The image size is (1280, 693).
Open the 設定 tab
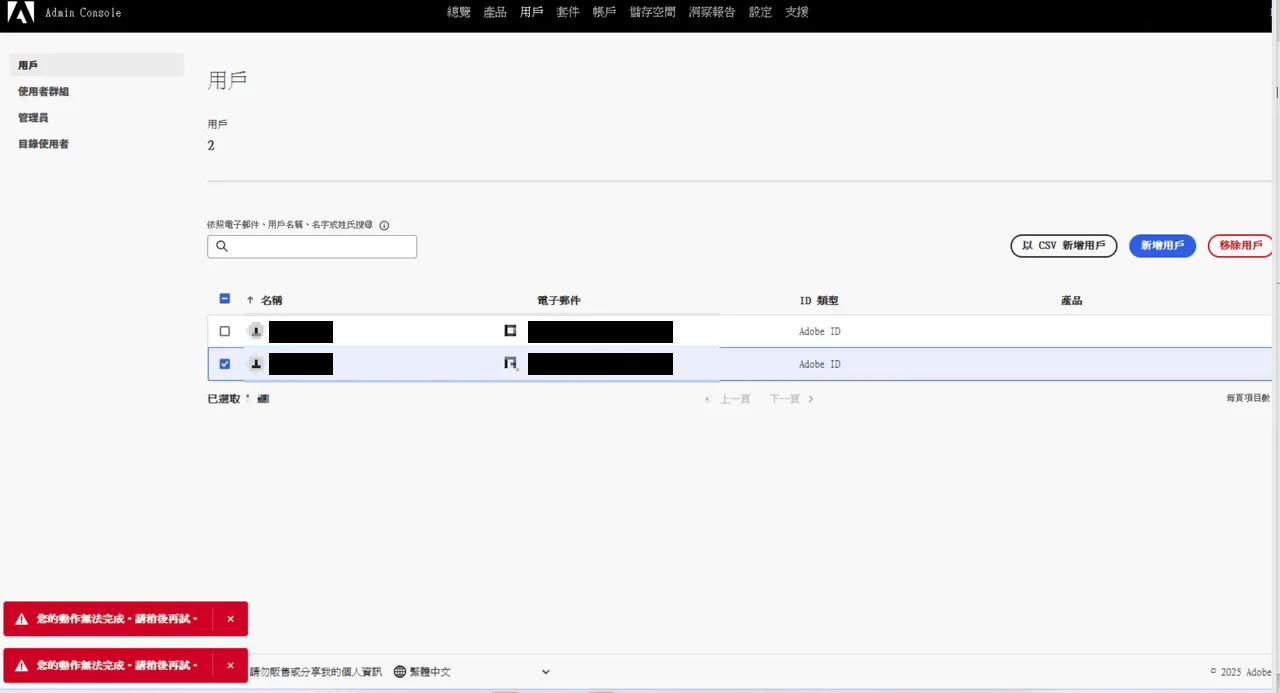coord(760,13)
